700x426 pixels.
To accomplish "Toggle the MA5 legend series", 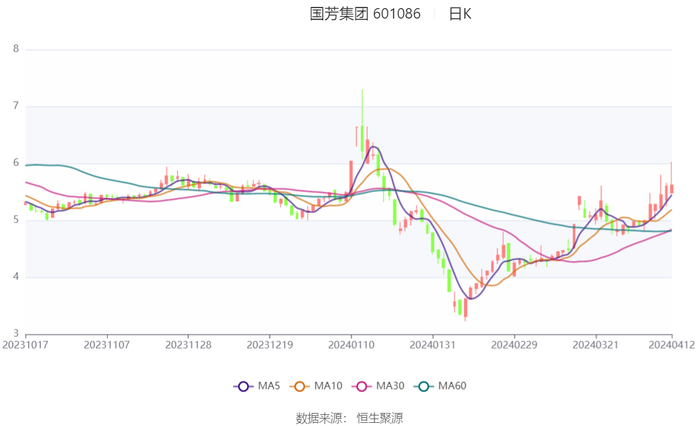I will (x=257, y=386).
